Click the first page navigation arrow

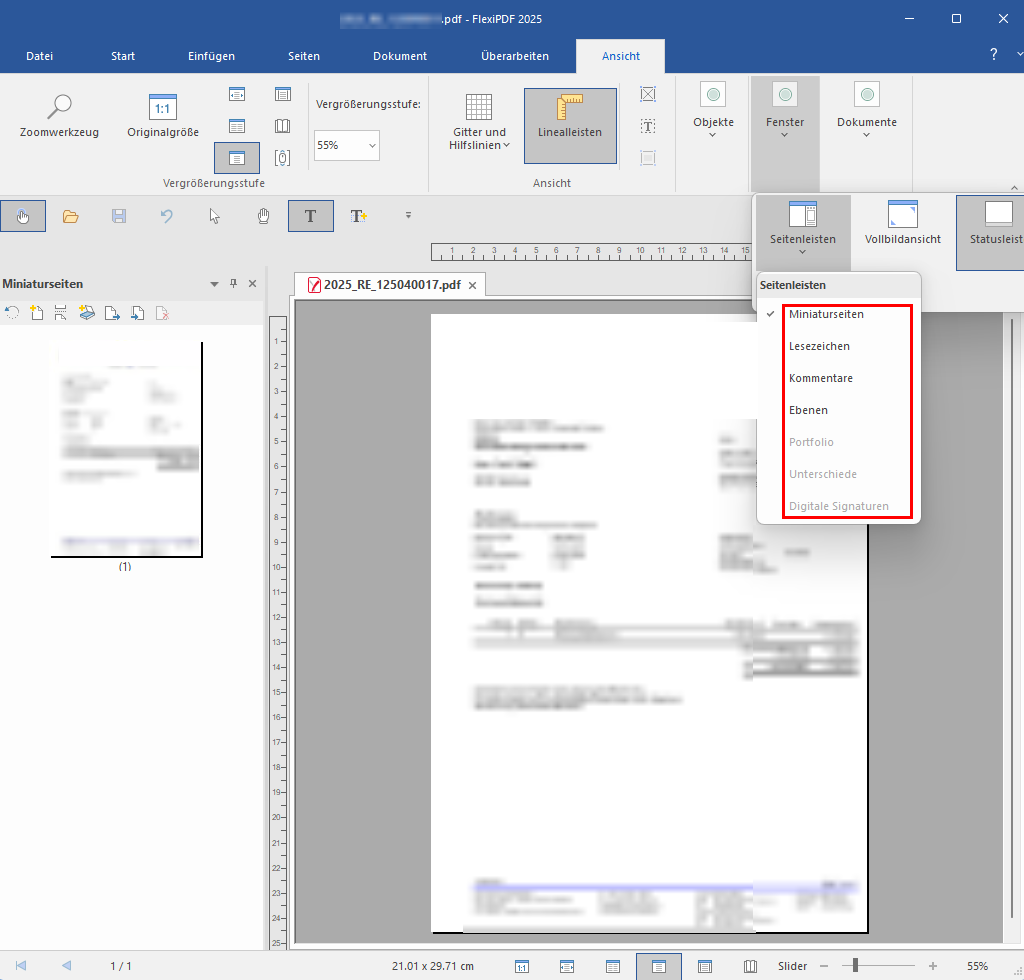click(x=21, y=965)
